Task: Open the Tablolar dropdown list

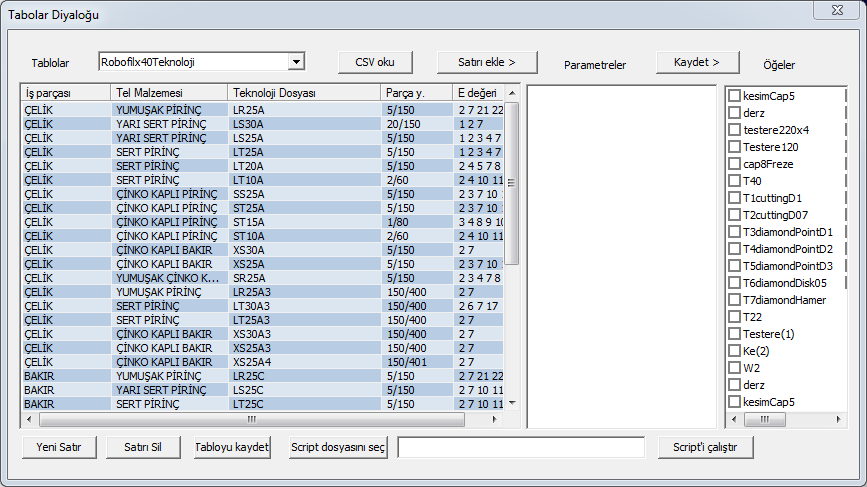Action: [295, 62]
